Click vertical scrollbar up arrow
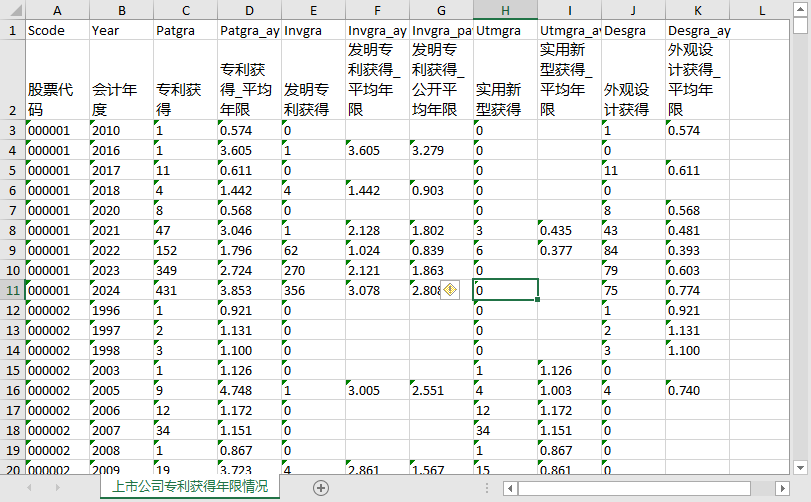The height and width of the screenshot is (502, 811). [800, 10]
